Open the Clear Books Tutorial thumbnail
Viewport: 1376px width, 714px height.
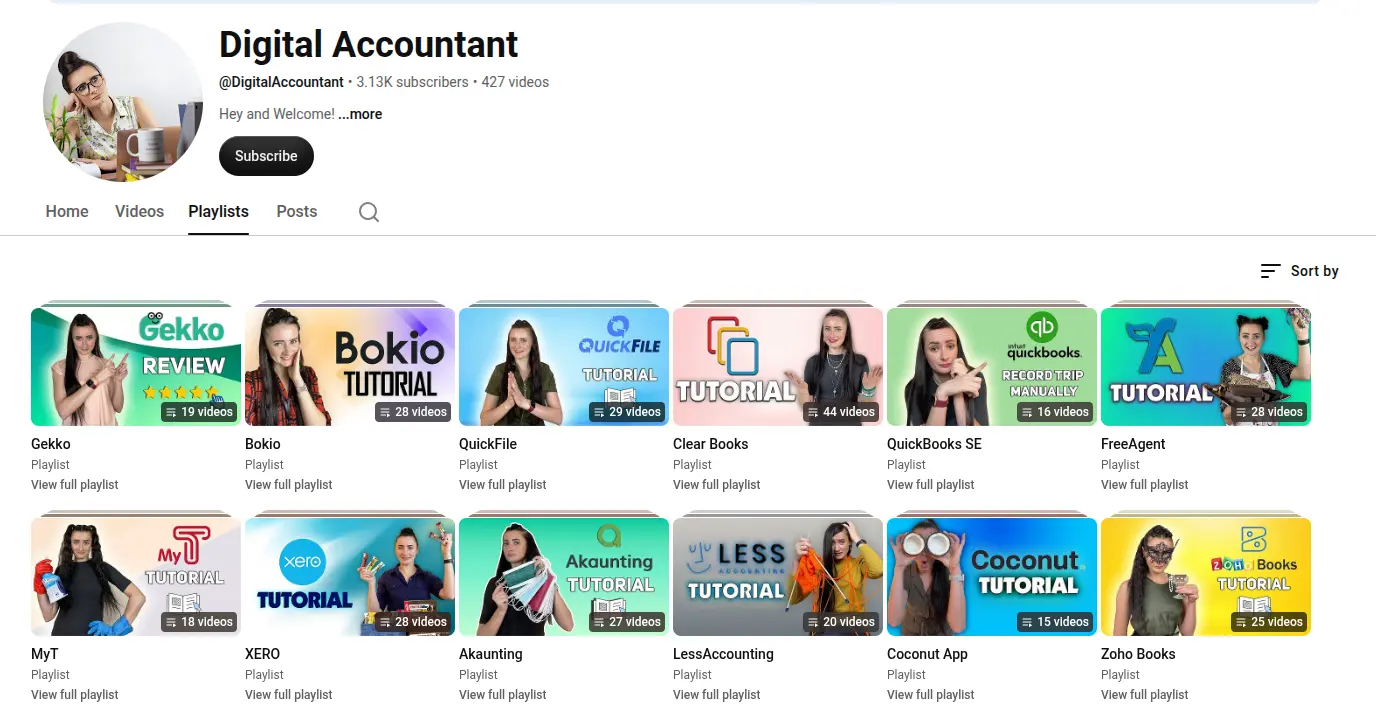778,367
